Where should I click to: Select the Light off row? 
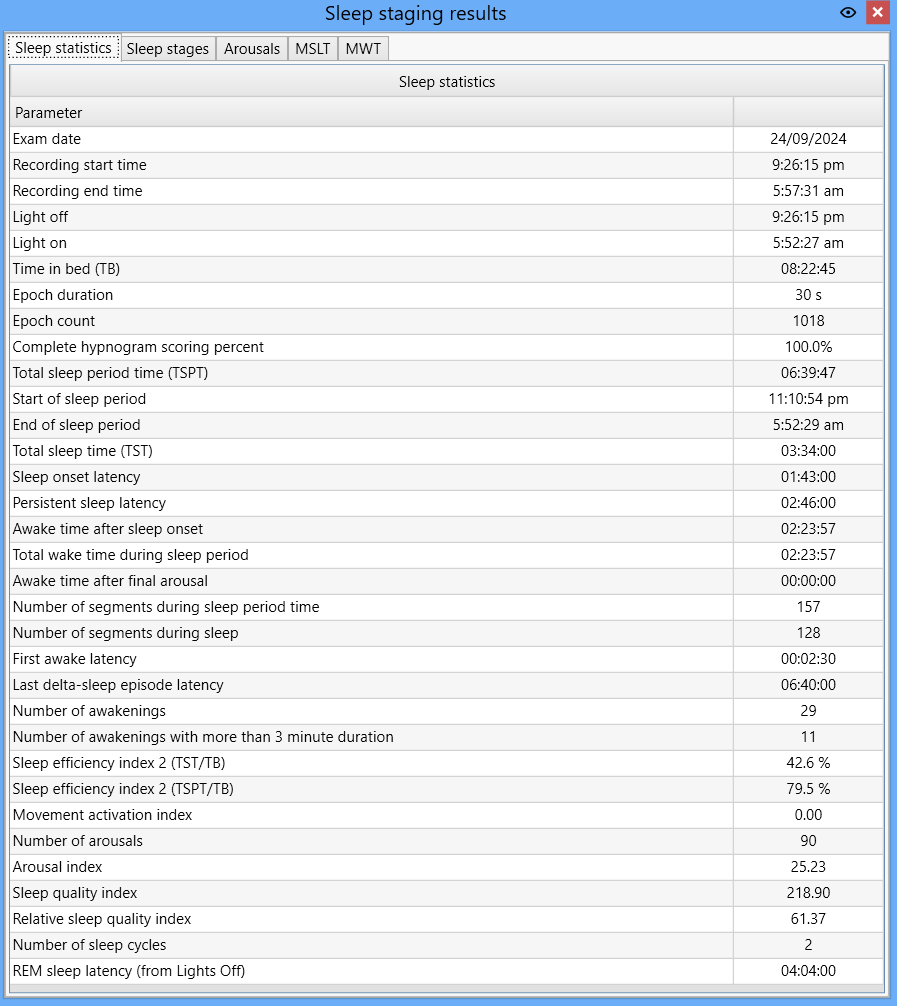(x=447, y=217)
